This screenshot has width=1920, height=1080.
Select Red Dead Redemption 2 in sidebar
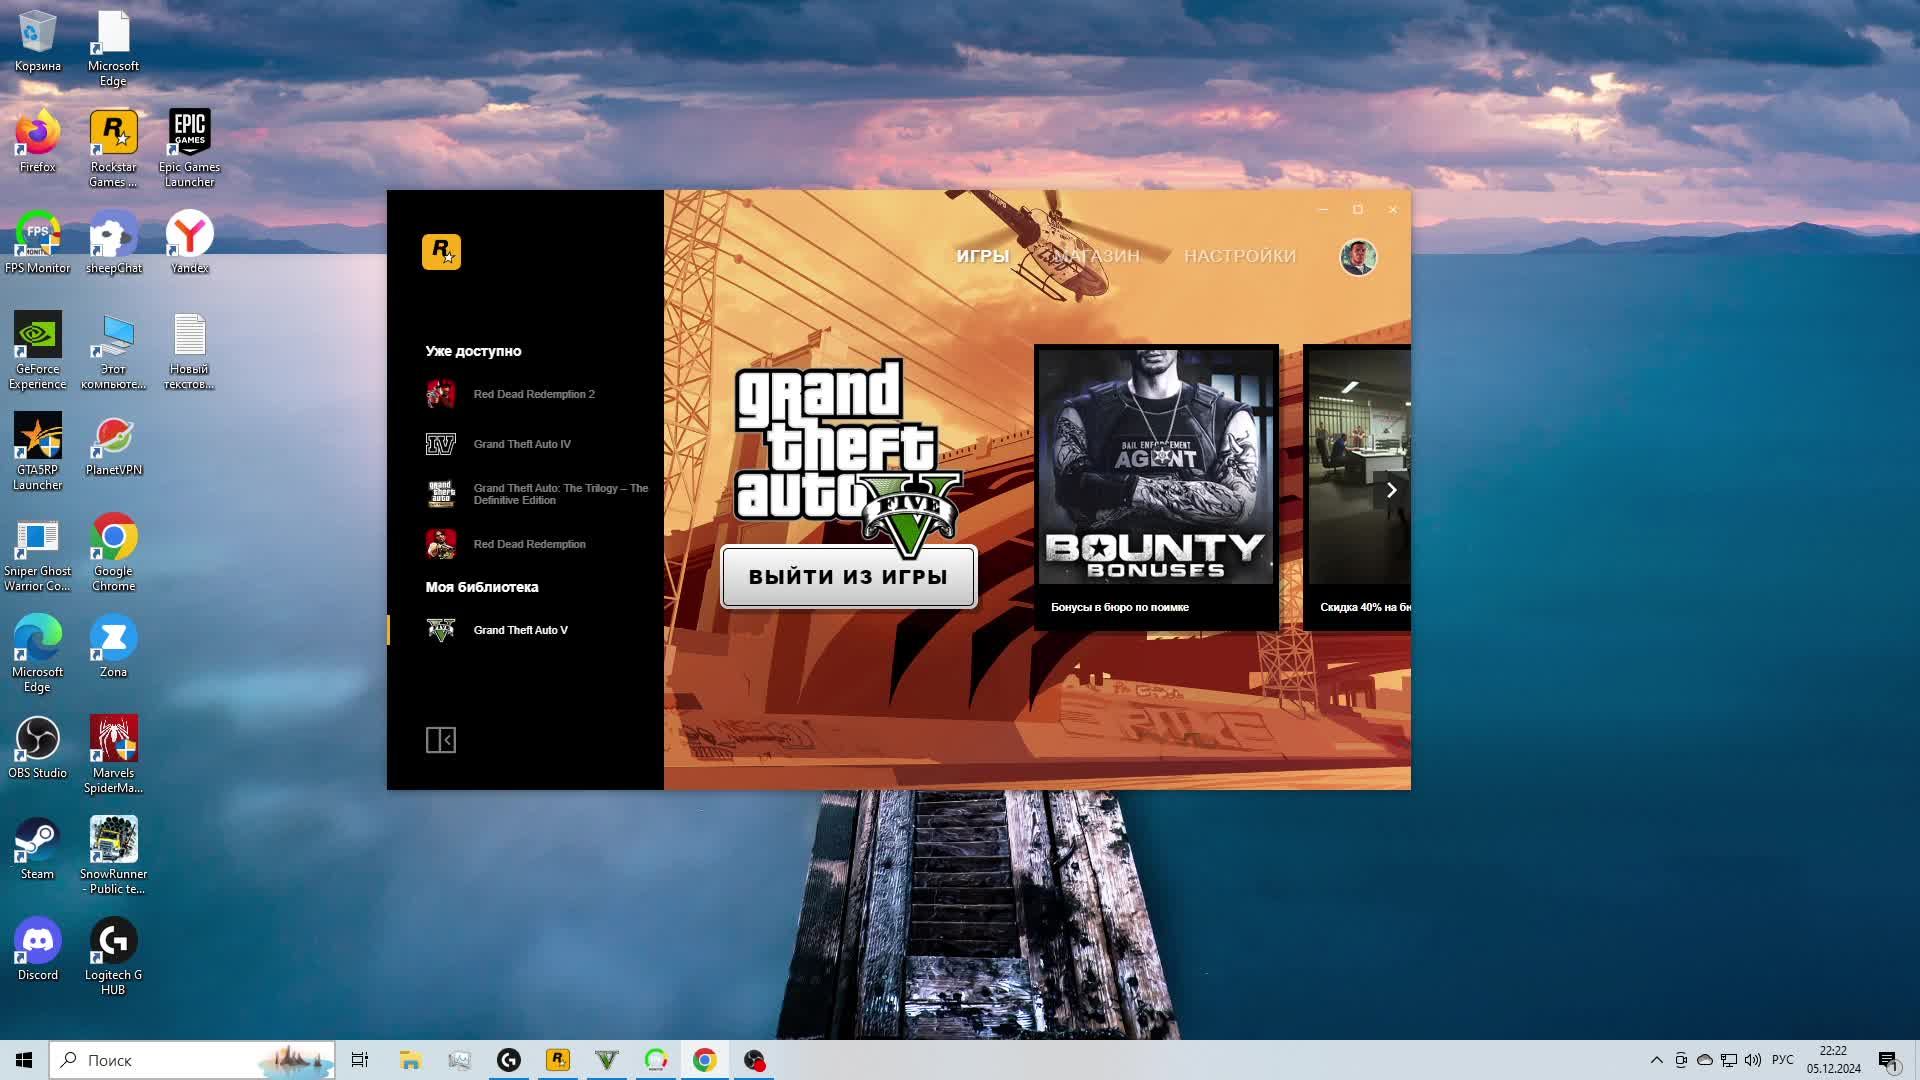point(533,394)
